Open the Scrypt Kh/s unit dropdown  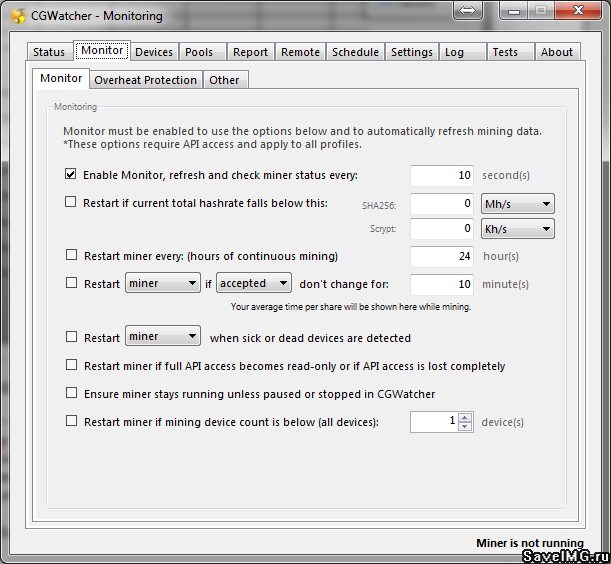[x=517, y=229]
